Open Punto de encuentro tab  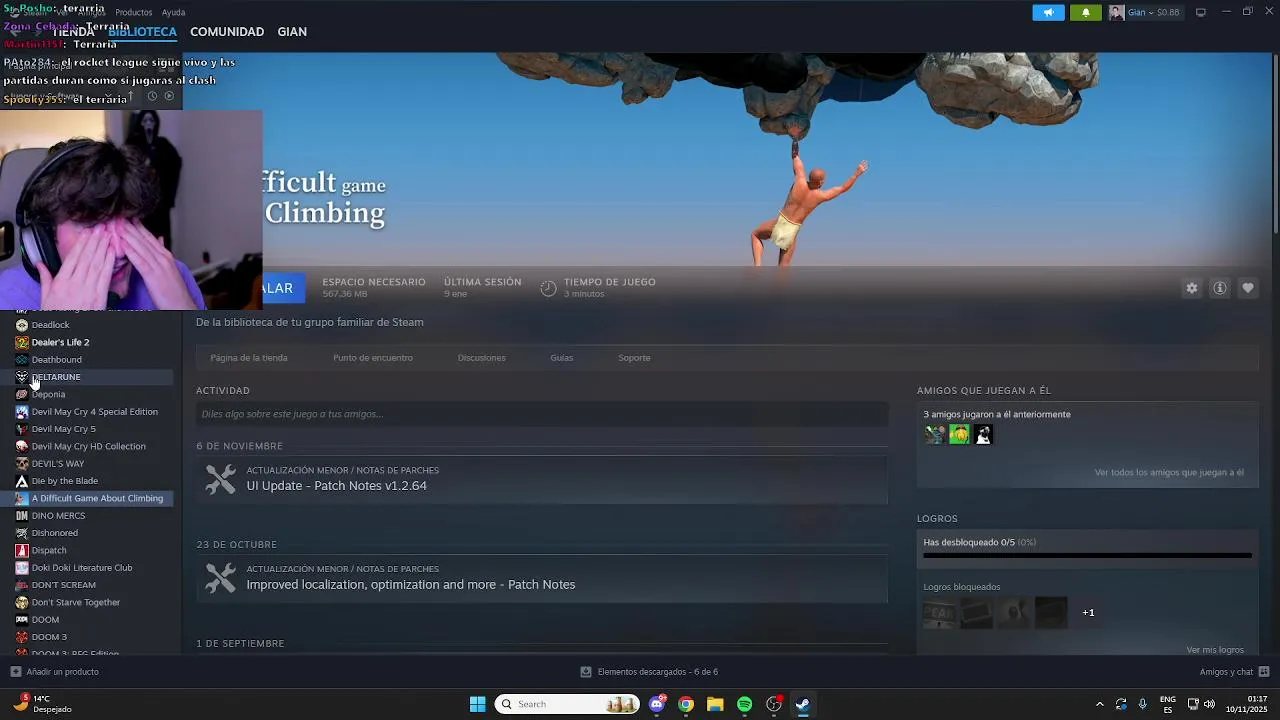click(373, 358)
